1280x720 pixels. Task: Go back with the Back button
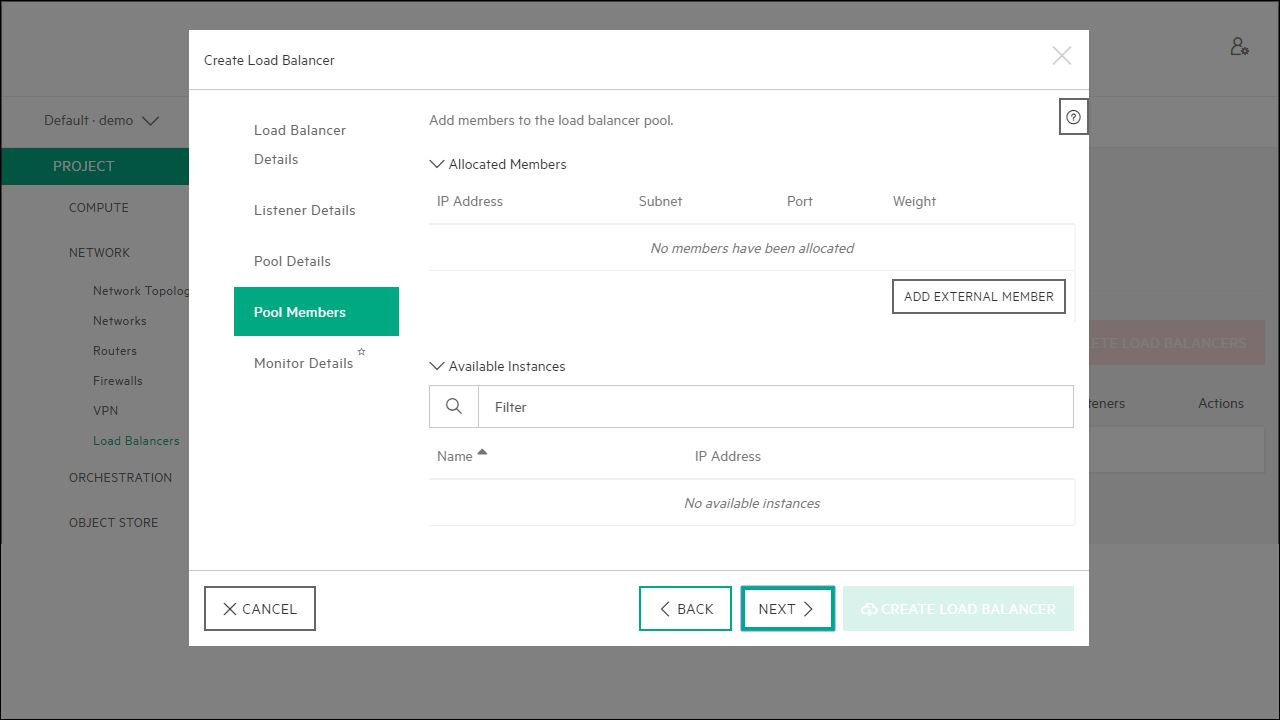[685, 609]
